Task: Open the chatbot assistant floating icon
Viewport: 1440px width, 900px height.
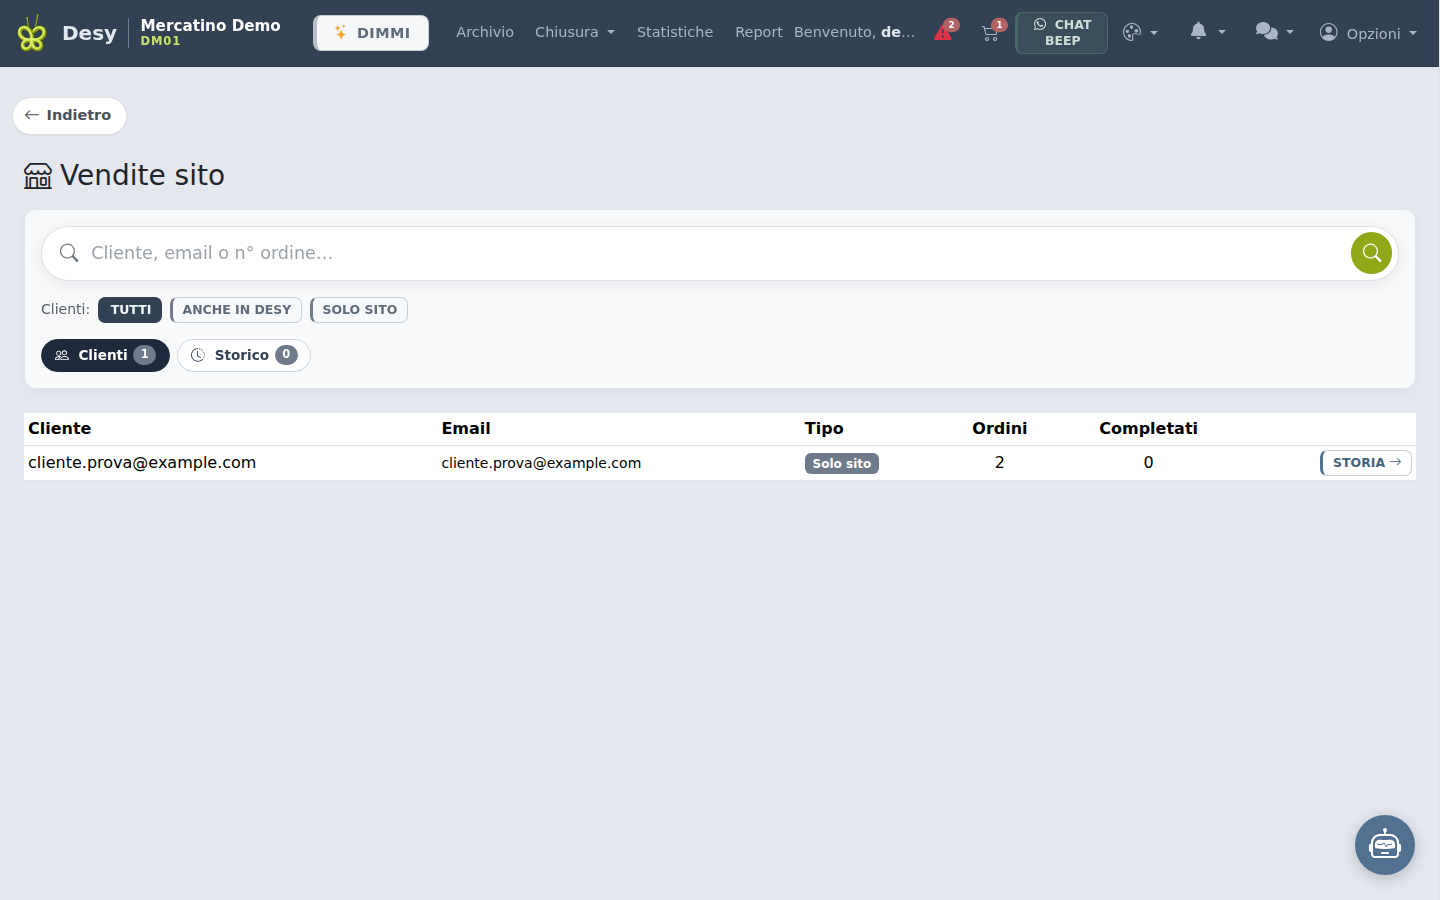Action: pos(1385,845)
